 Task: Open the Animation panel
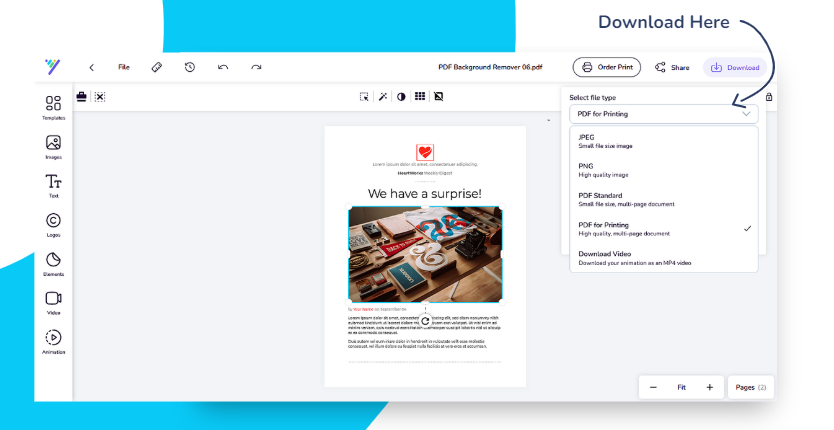(53, 341)
